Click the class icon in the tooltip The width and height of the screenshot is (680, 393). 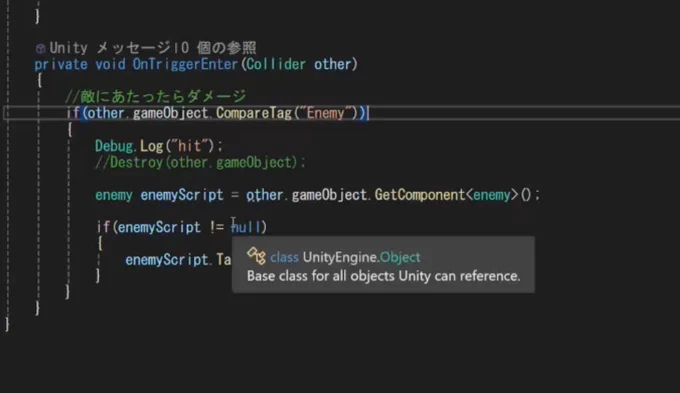[256, 256]
